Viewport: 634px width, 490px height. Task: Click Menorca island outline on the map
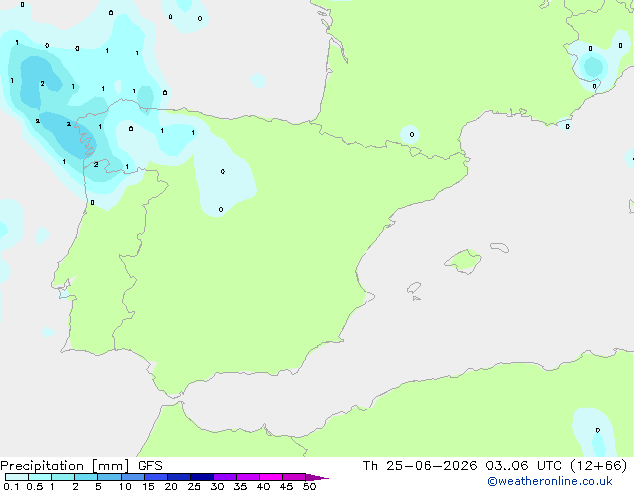point(500,247)
